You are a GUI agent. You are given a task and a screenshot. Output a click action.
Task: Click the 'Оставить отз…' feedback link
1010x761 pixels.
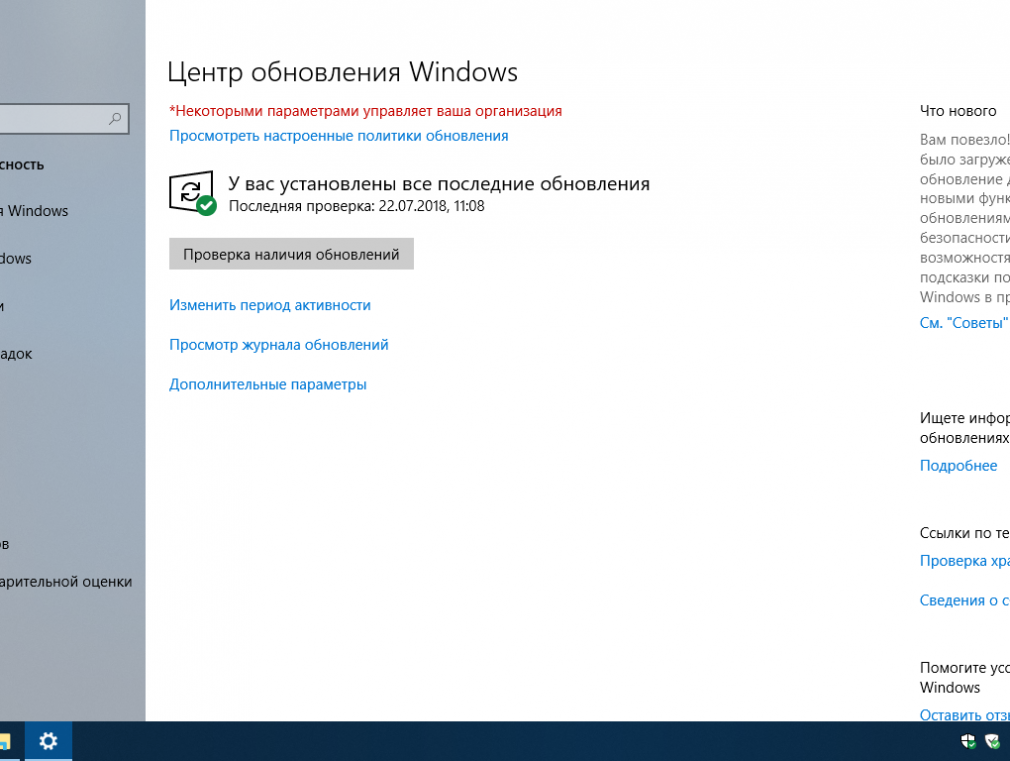965,715
